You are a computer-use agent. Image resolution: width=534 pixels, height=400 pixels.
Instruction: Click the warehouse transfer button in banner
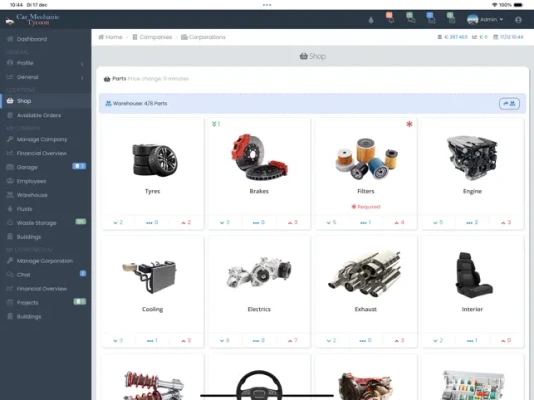pyautogui.click(x=509, y=103)
